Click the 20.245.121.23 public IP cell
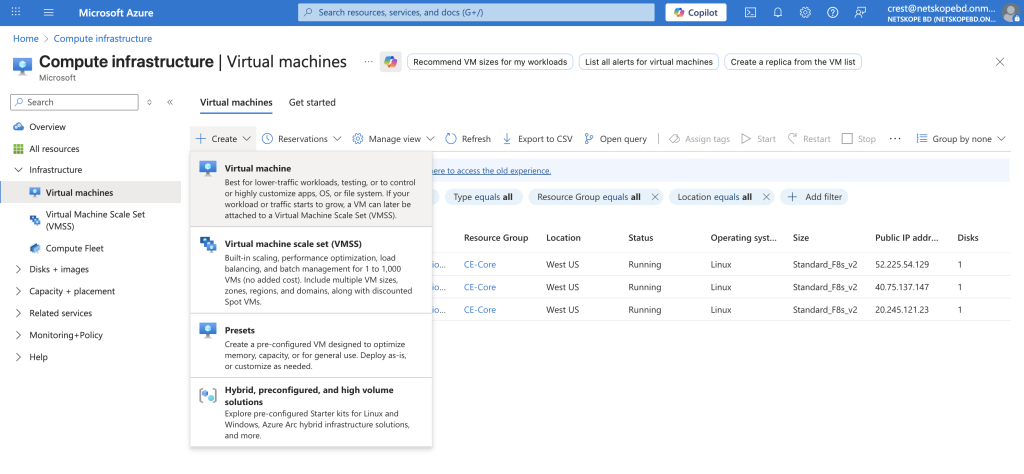The width and height of the screenshot is (1024, 474). pyautogui.click(x=902, y=309)
